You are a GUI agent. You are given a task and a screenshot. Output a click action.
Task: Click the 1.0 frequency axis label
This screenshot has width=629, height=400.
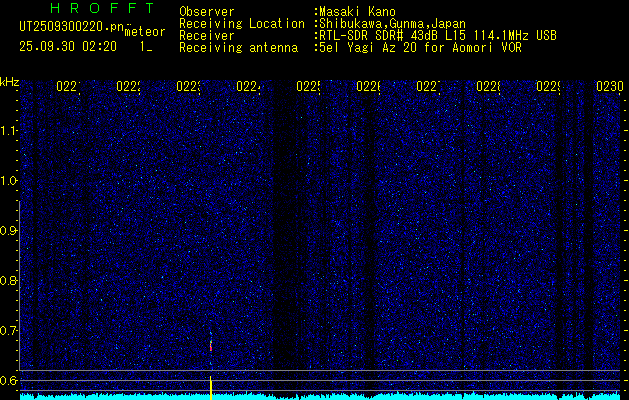(x=9, y=181)
